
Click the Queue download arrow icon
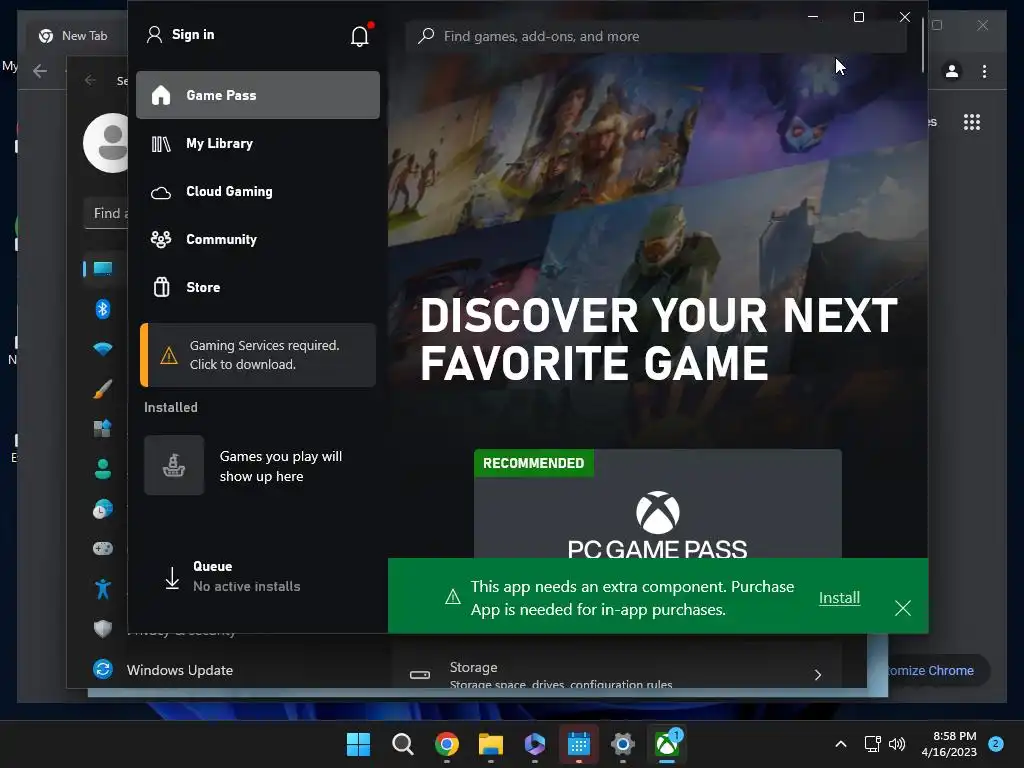coord(172,578)
